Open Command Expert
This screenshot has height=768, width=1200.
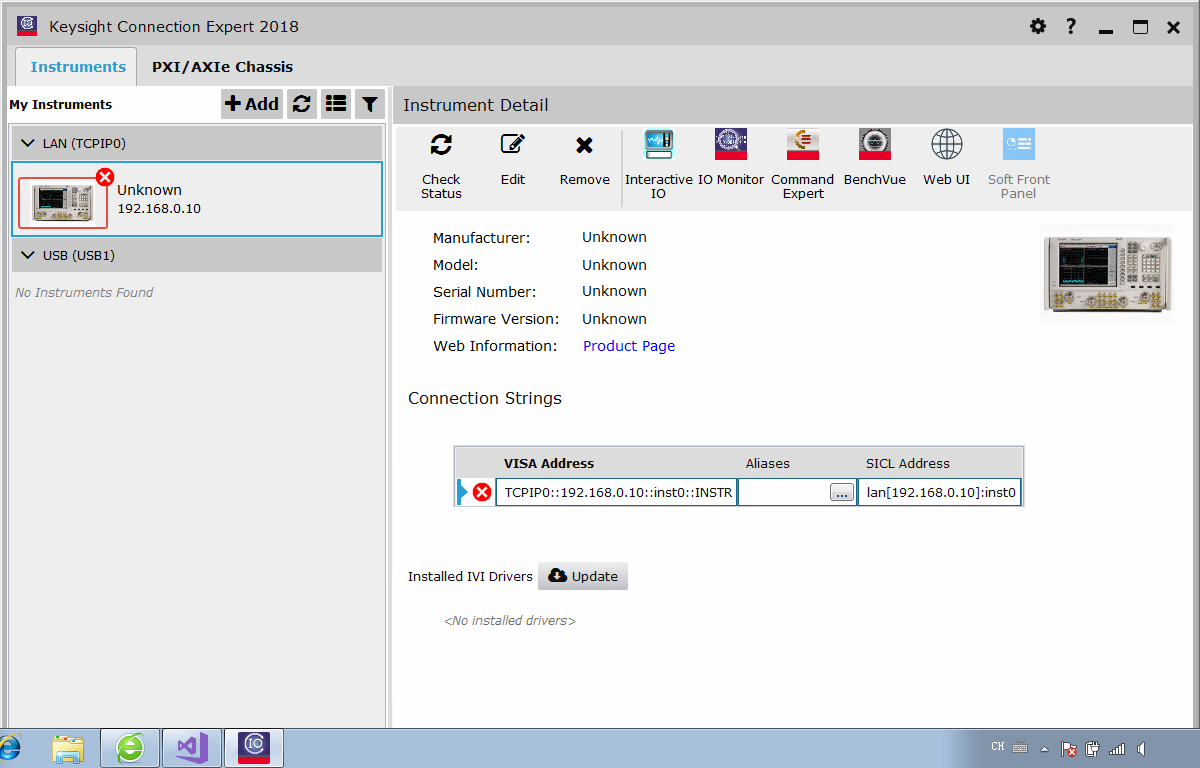tap(803, 144)
